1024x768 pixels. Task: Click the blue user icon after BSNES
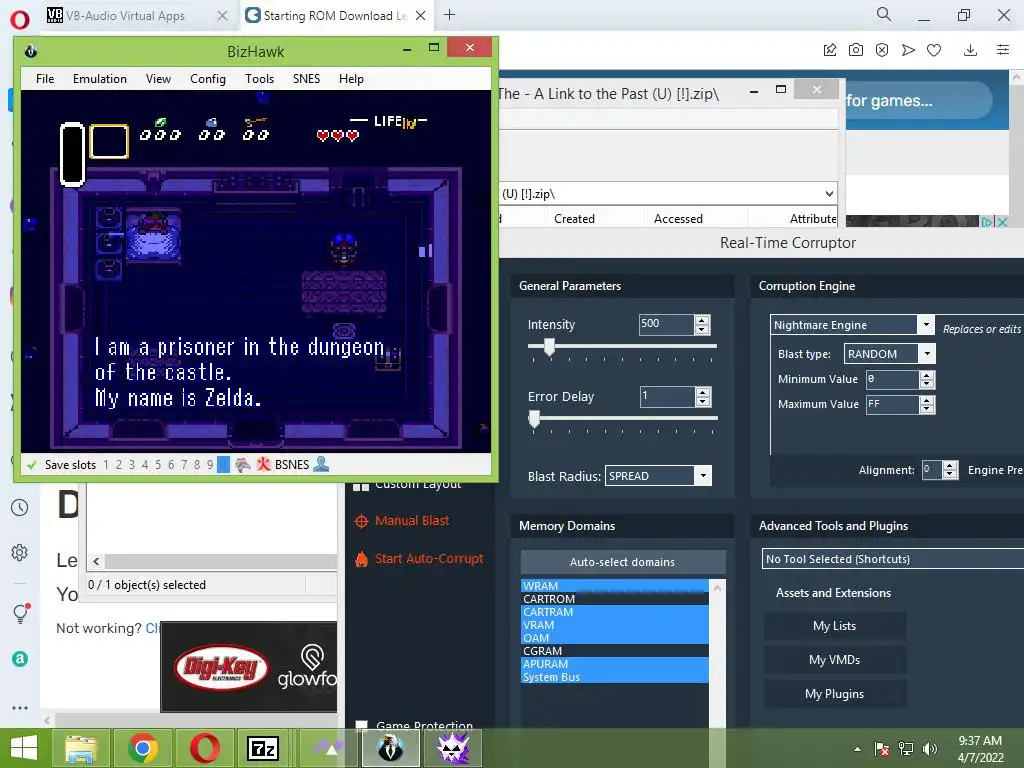point(321,464)
